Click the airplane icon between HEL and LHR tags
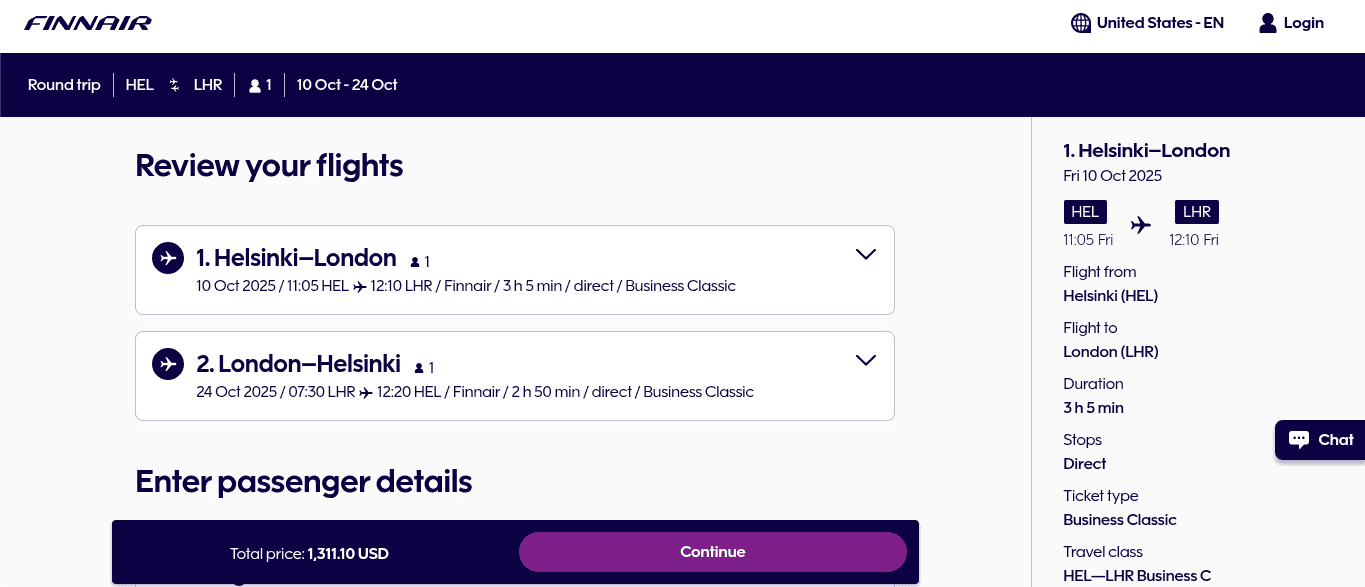 tap(1140, 225)
